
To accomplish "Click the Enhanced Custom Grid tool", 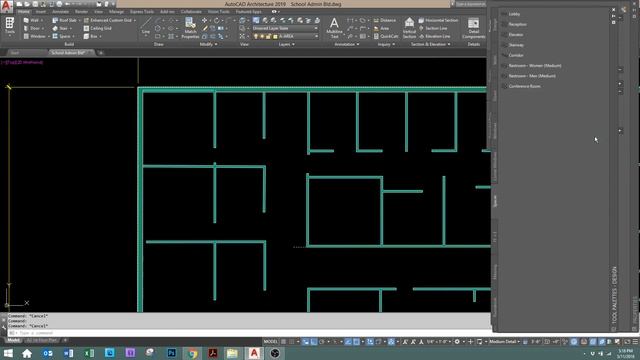I will pos(109,20).
